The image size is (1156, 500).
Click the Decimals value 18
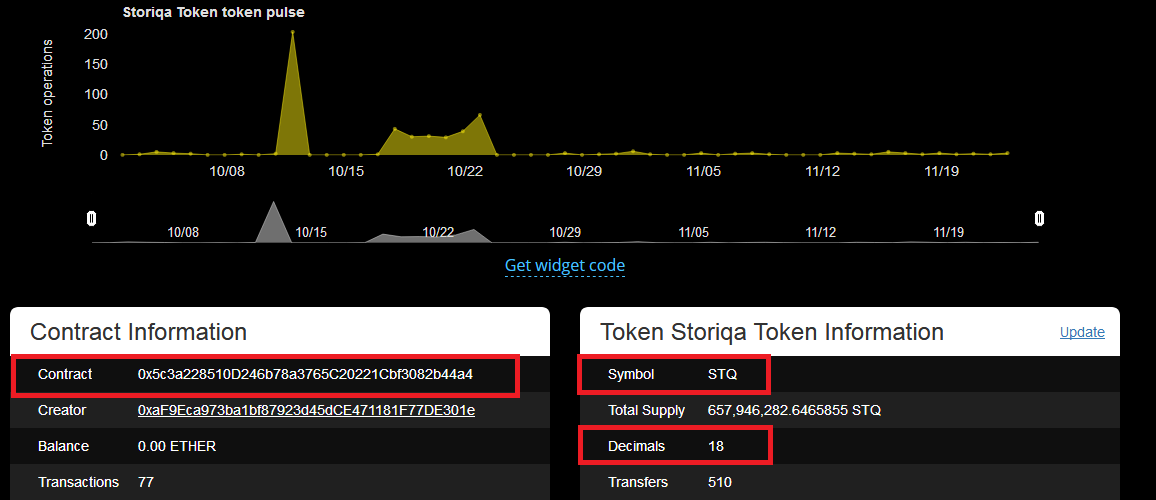[x=715, y=446]
